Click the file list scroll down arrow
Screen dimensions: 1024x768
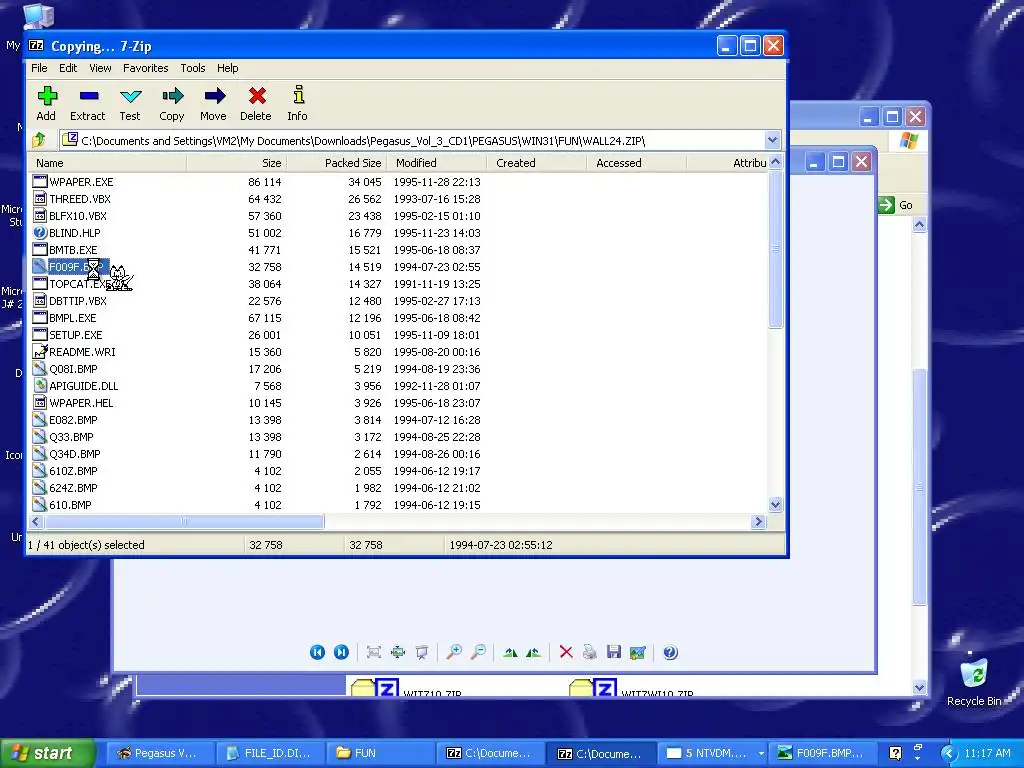pyautogui.click(x=775, y=504)
